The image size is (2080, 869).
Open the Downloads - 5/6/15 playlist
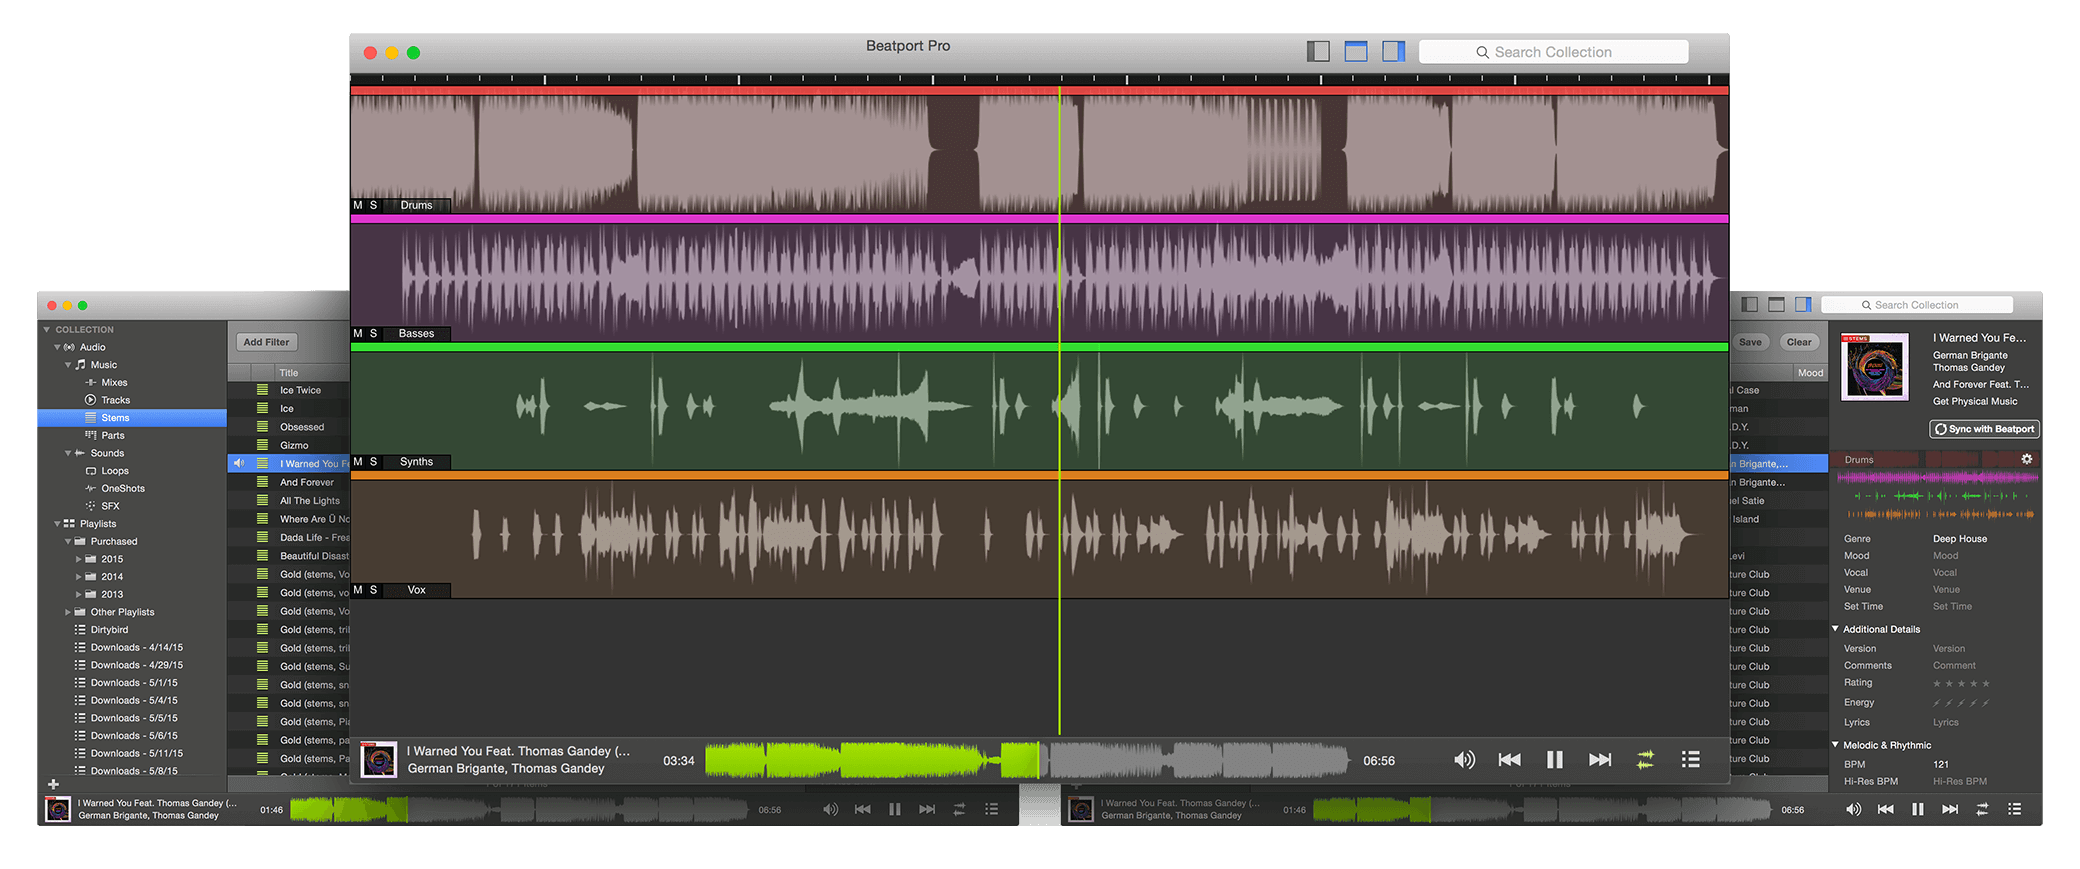pyautogui.click(x=132, y=736)
